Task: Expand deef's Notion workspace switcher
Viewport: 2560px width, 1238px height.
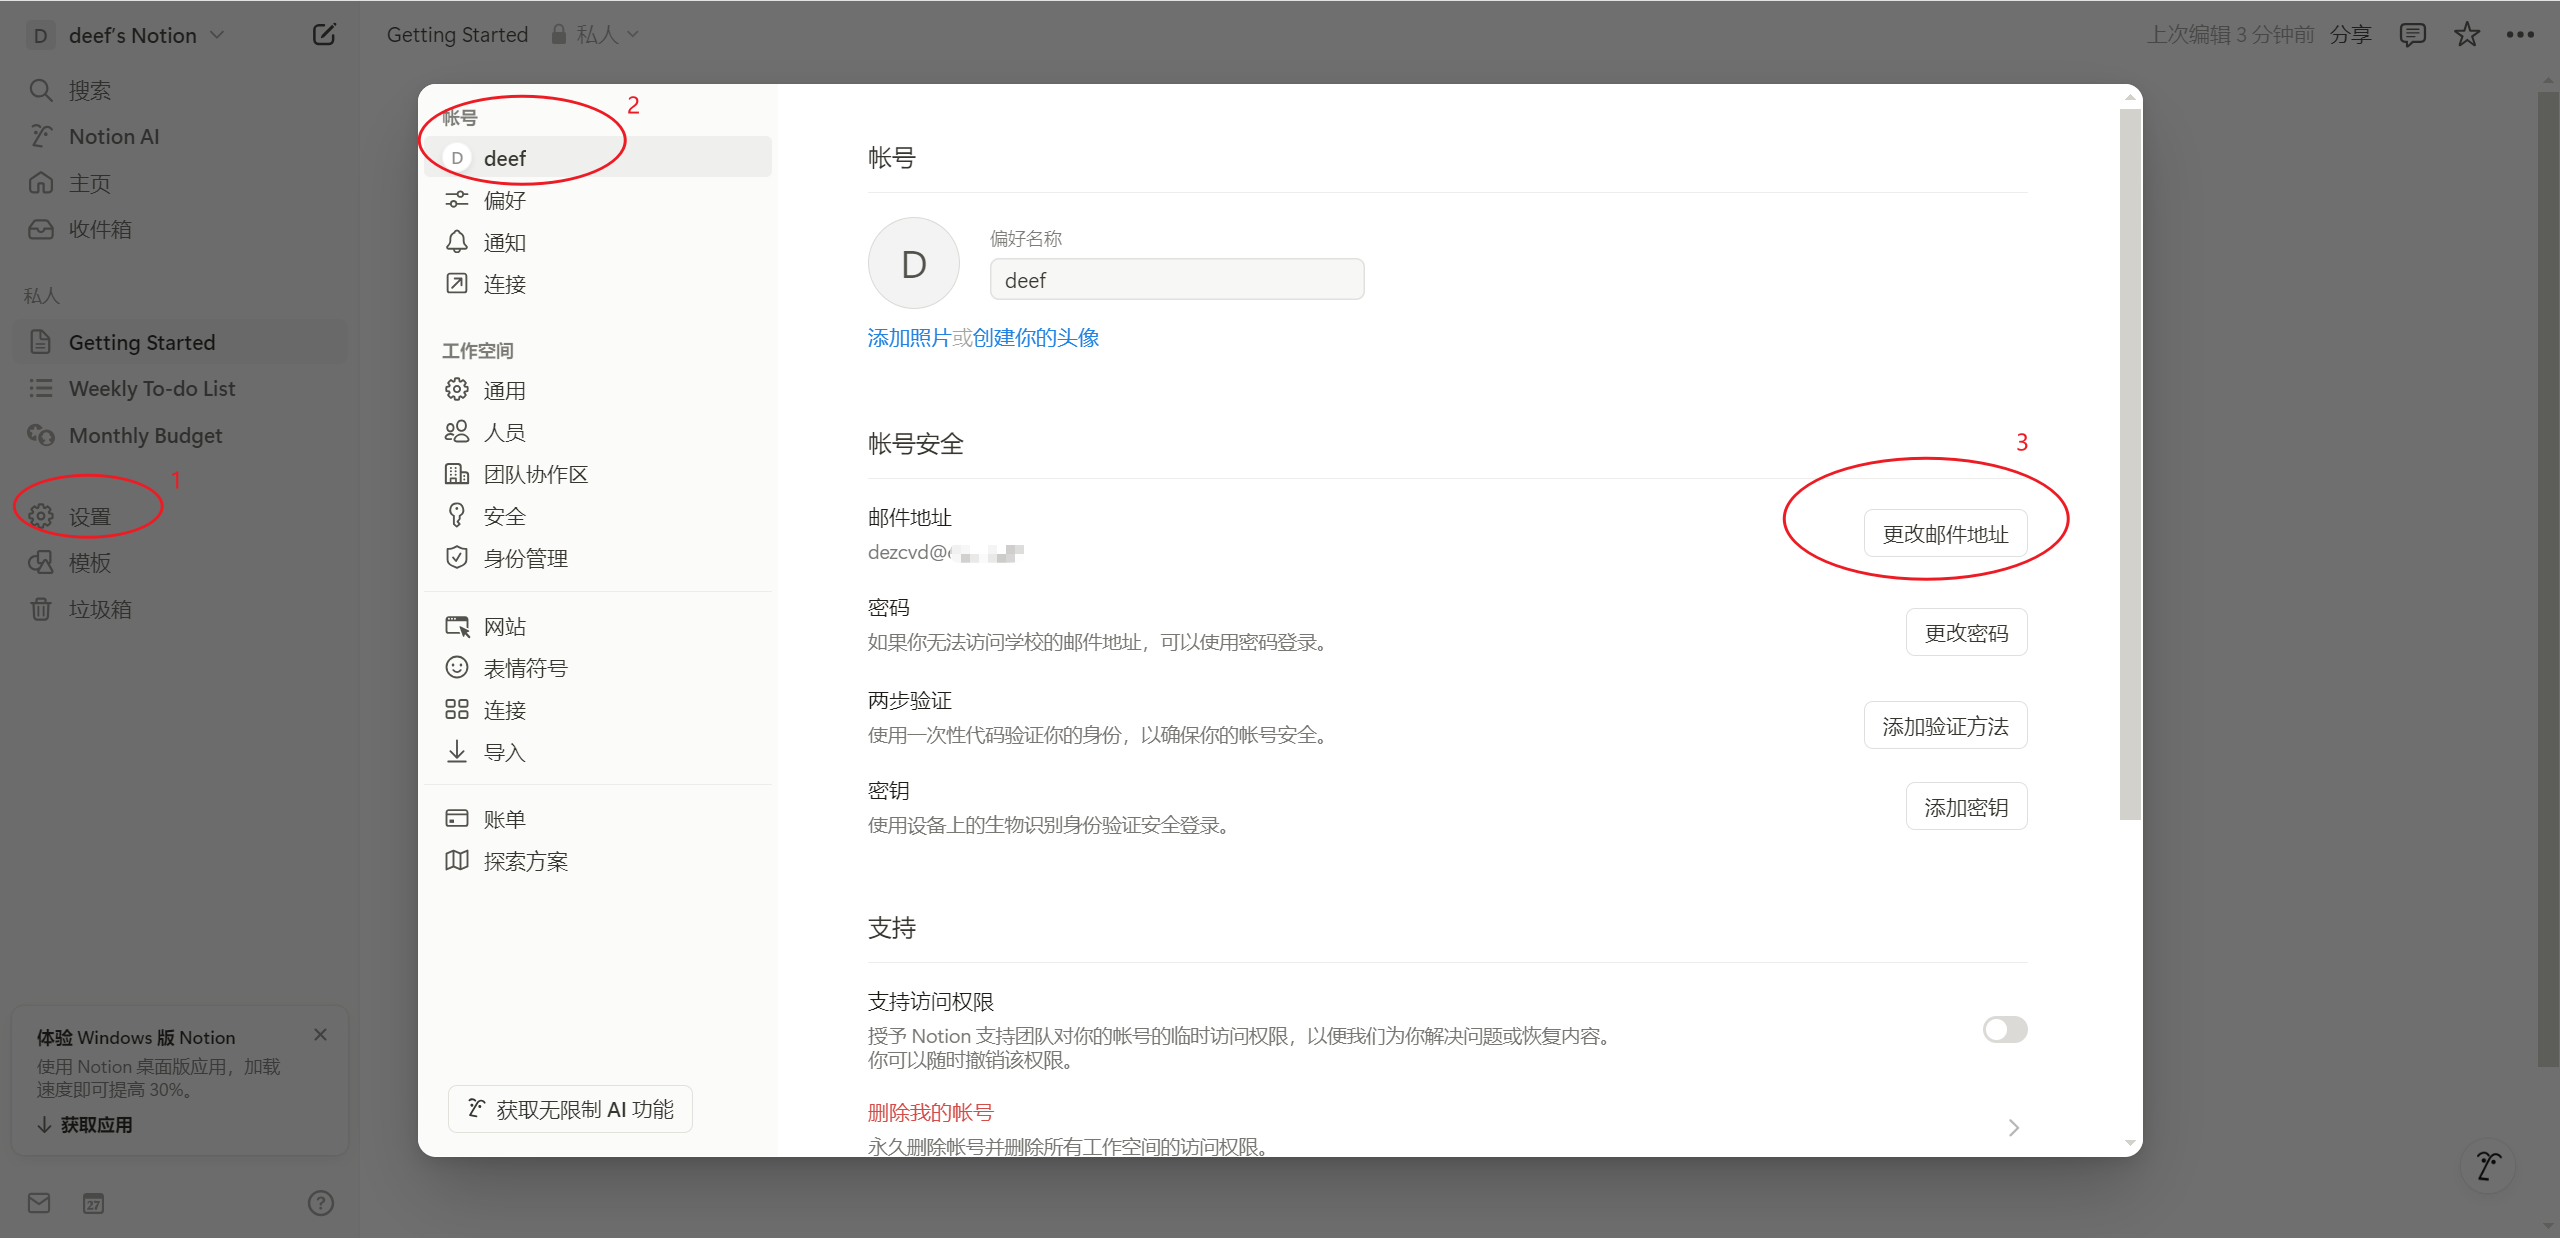Action: click(x=126, y=35)
